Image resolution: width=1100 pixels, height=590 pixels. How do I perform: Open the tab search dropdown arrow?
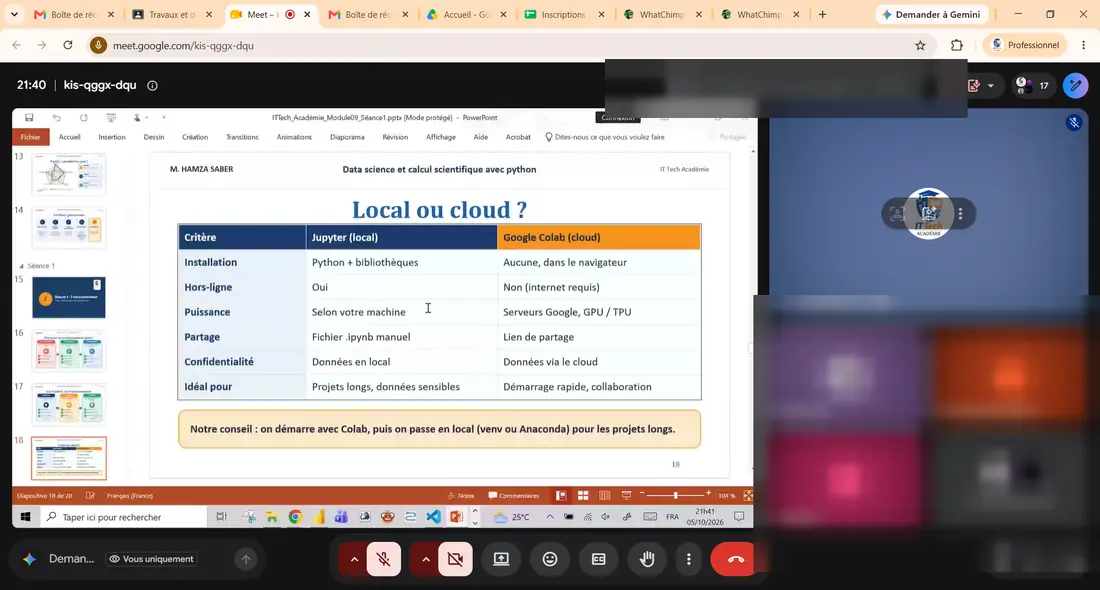click(14, 14)
